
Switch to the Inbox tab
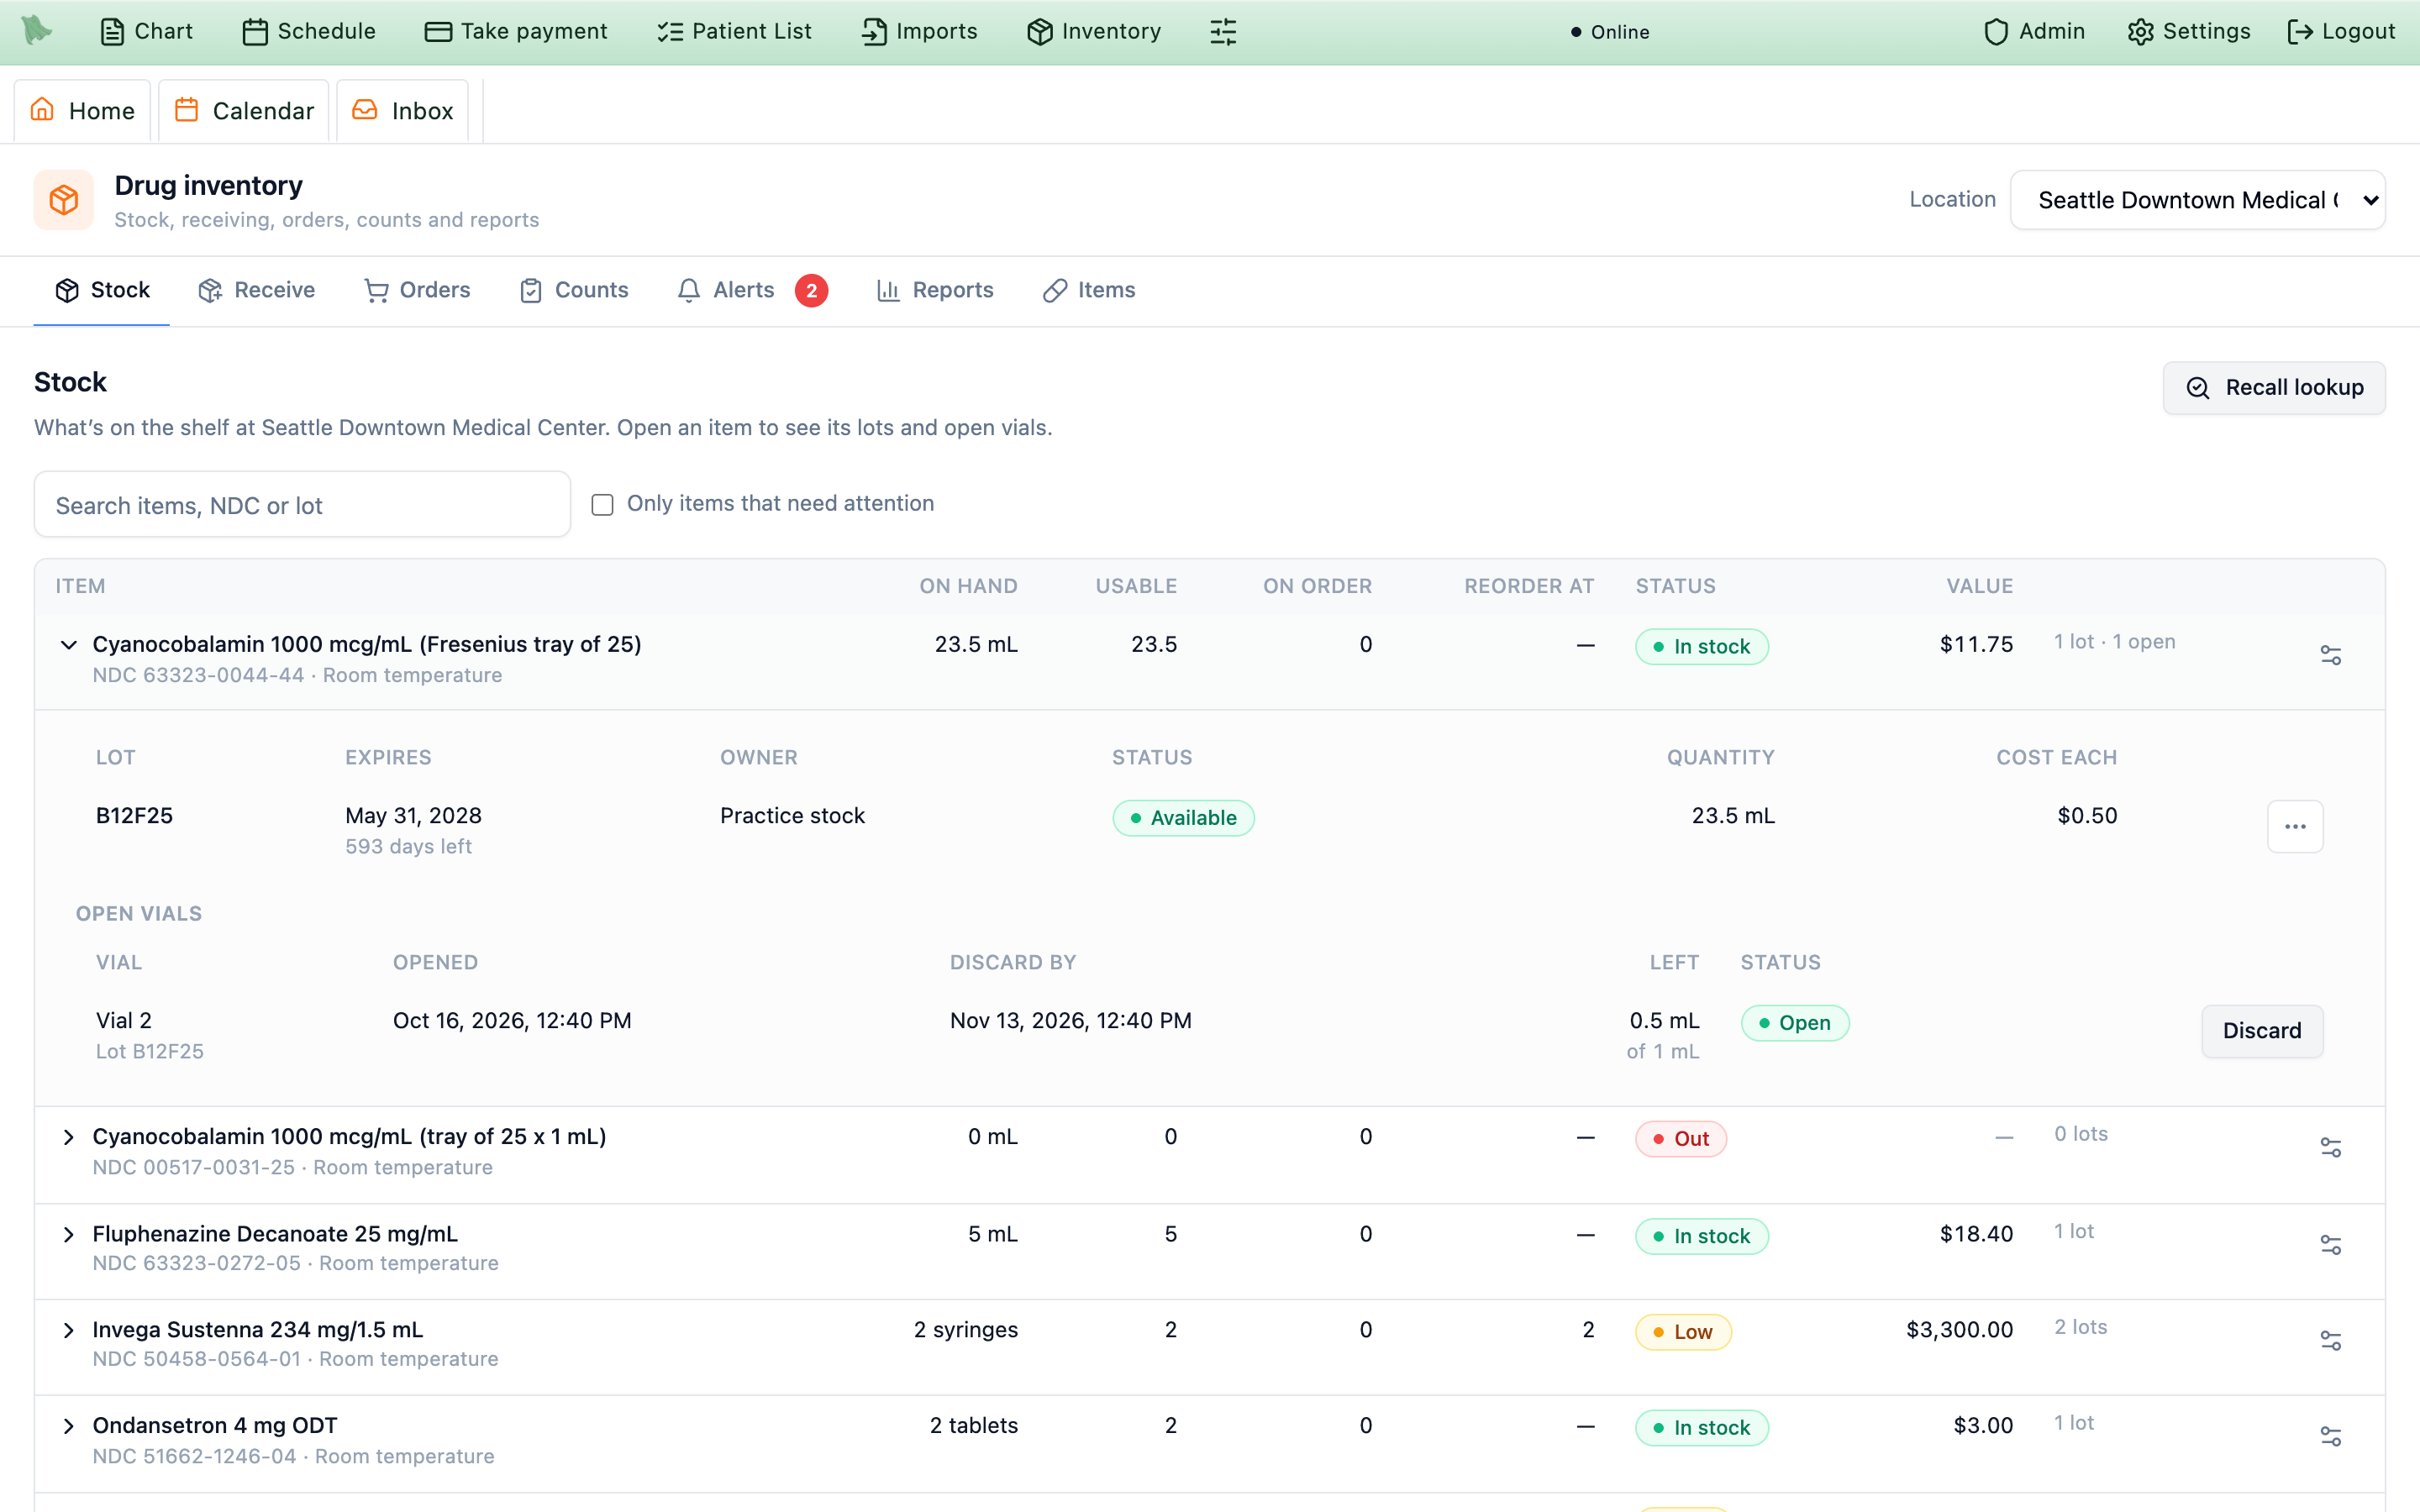(403, 111)
